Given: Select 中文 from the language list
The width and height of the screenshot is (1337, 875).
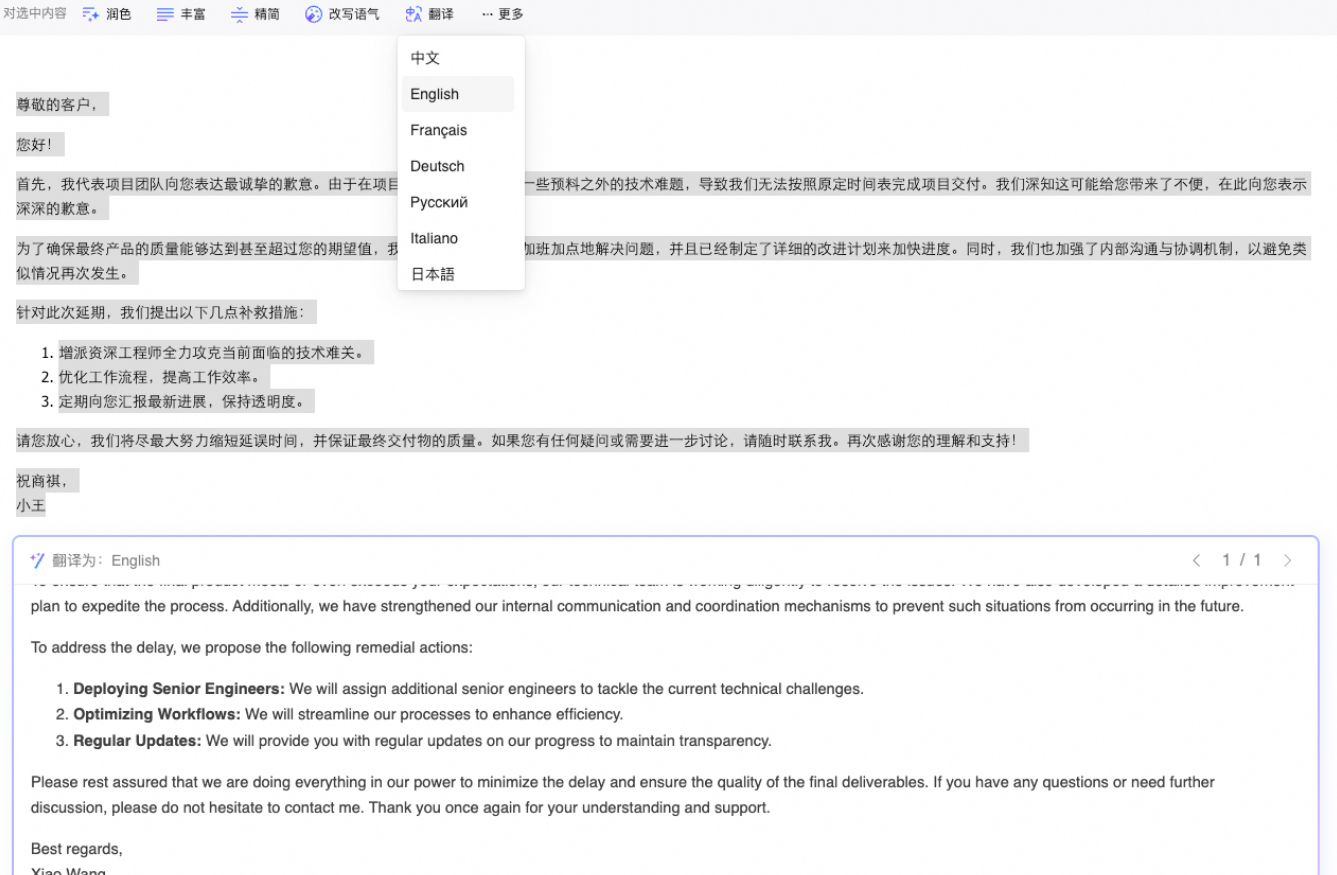Looking at the screenshot, I should pos(458,58).
